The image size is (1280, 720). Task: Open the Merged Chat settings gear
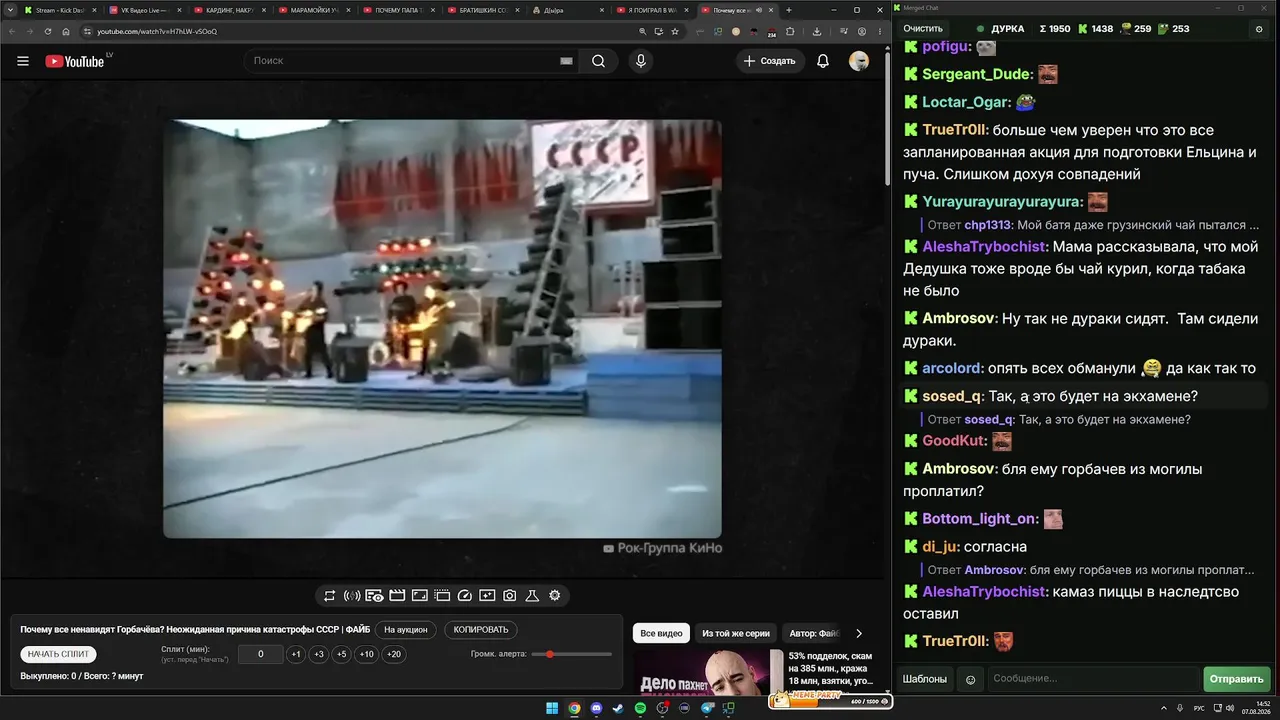click(x=1258, y=29)
